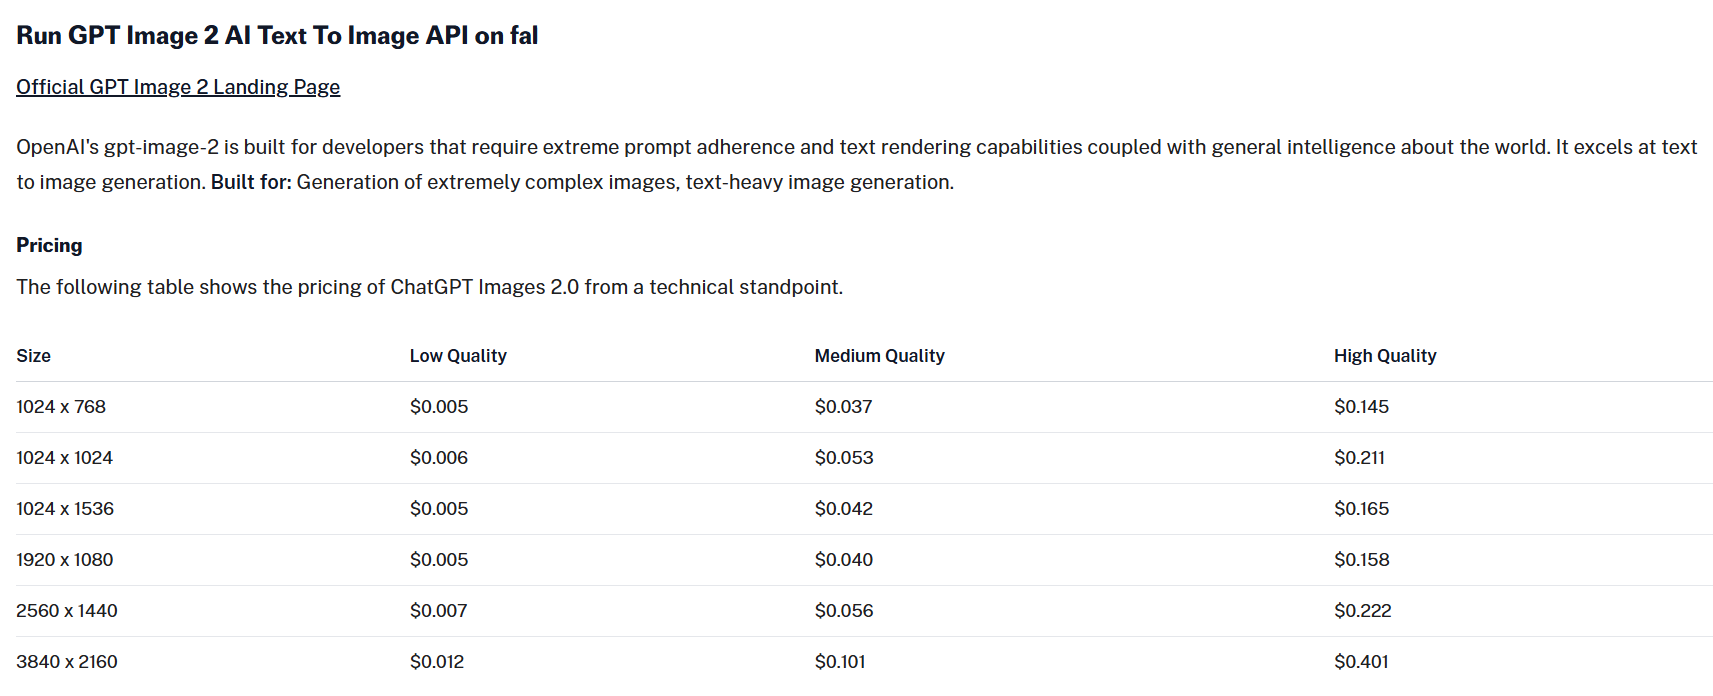This screenshot has width=1713, height=696.
Task: Click the $0.056 medium quality price
Action: pyautogui.click(x=844, y=611)
